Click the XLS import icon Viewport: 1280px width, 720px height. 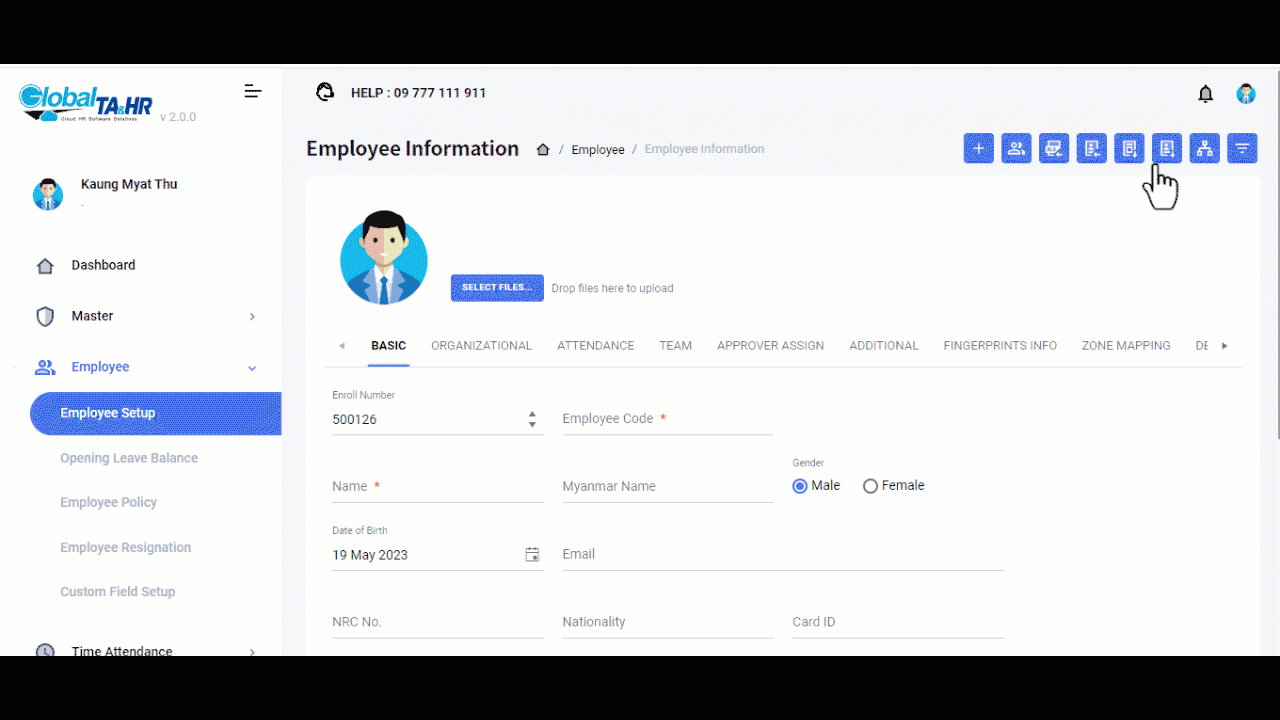1054,149
